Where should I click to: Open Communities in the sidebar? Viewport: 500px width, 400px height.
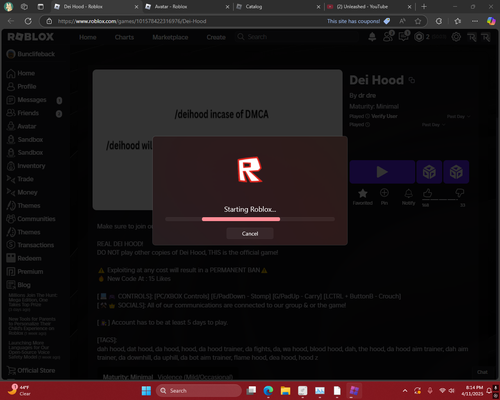pos(31,219)
